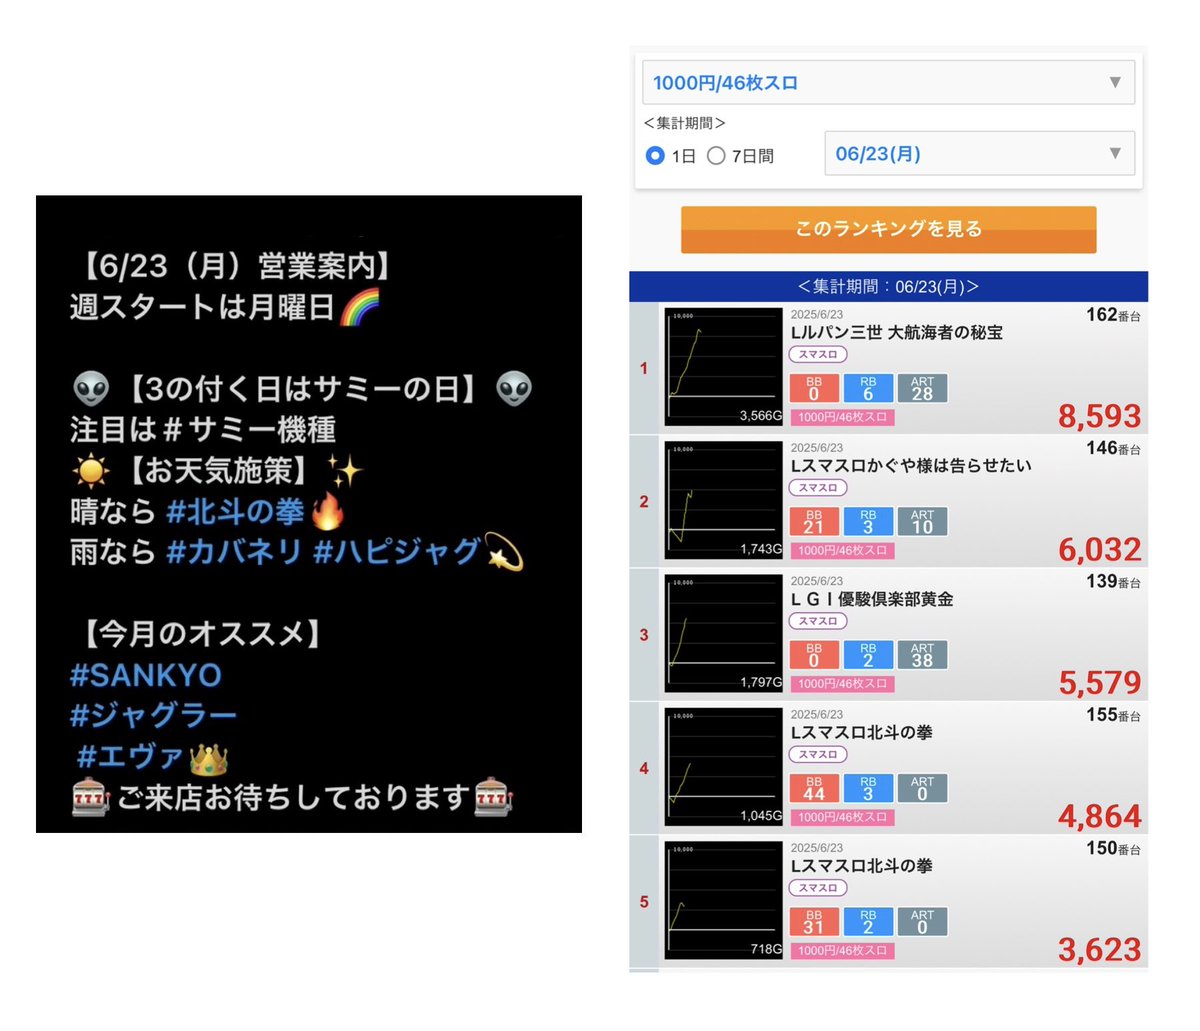Click BB 44 badge on 155番台 row
The width and height of the screenshot is (1200, 1031).
coord(814,788)
